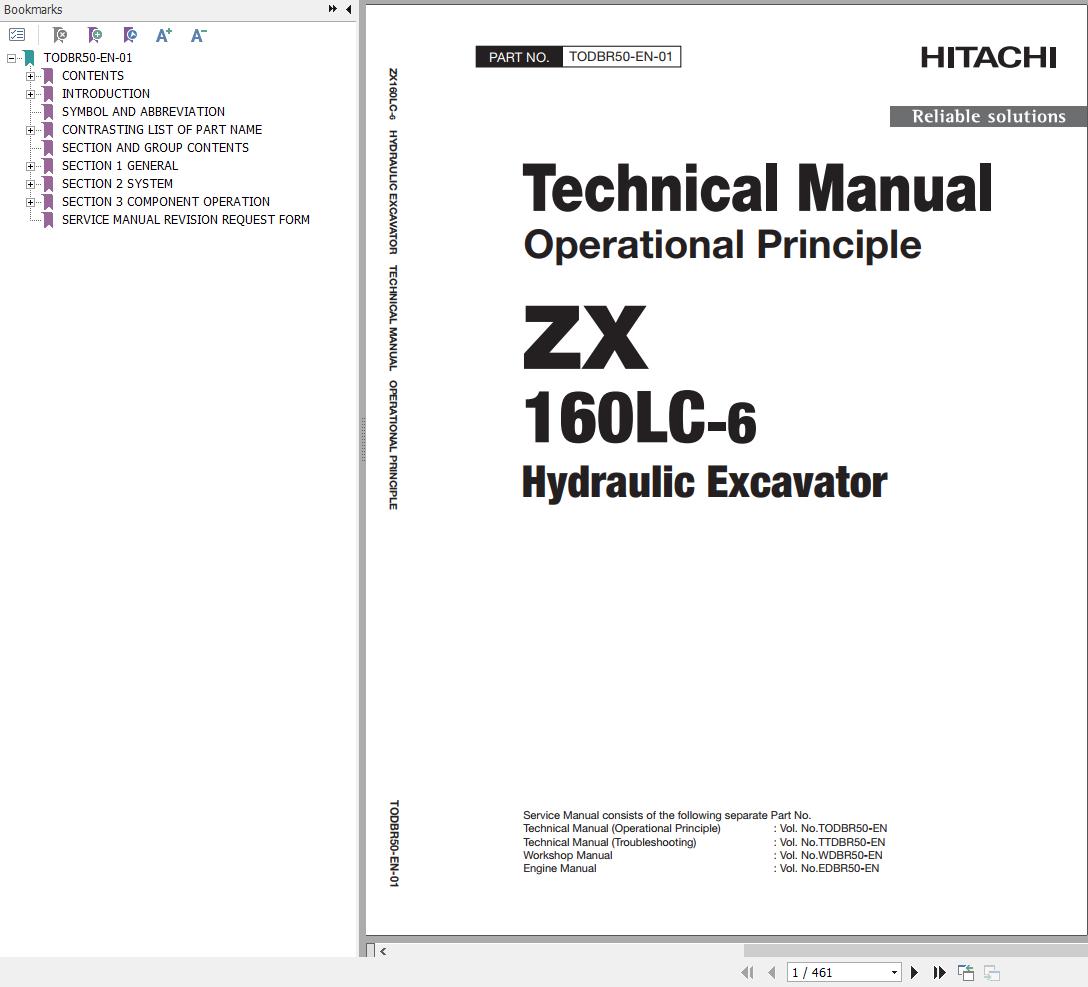Click the Bookmarks panel title
Screen dimensions: 1088x987
point(33,10)
